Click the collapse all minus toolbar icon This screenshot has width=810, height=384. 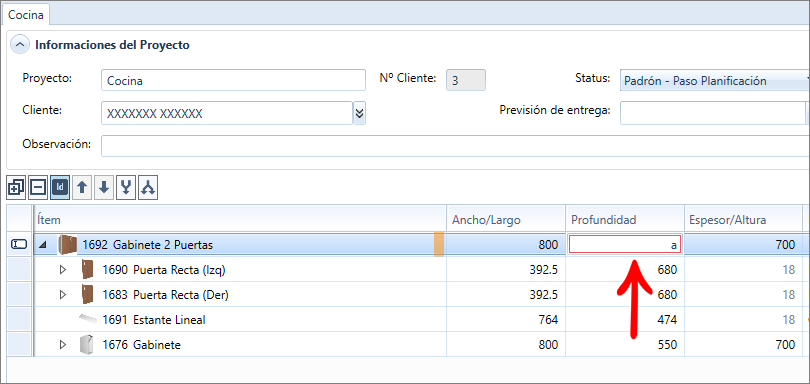tap(38, 187)
